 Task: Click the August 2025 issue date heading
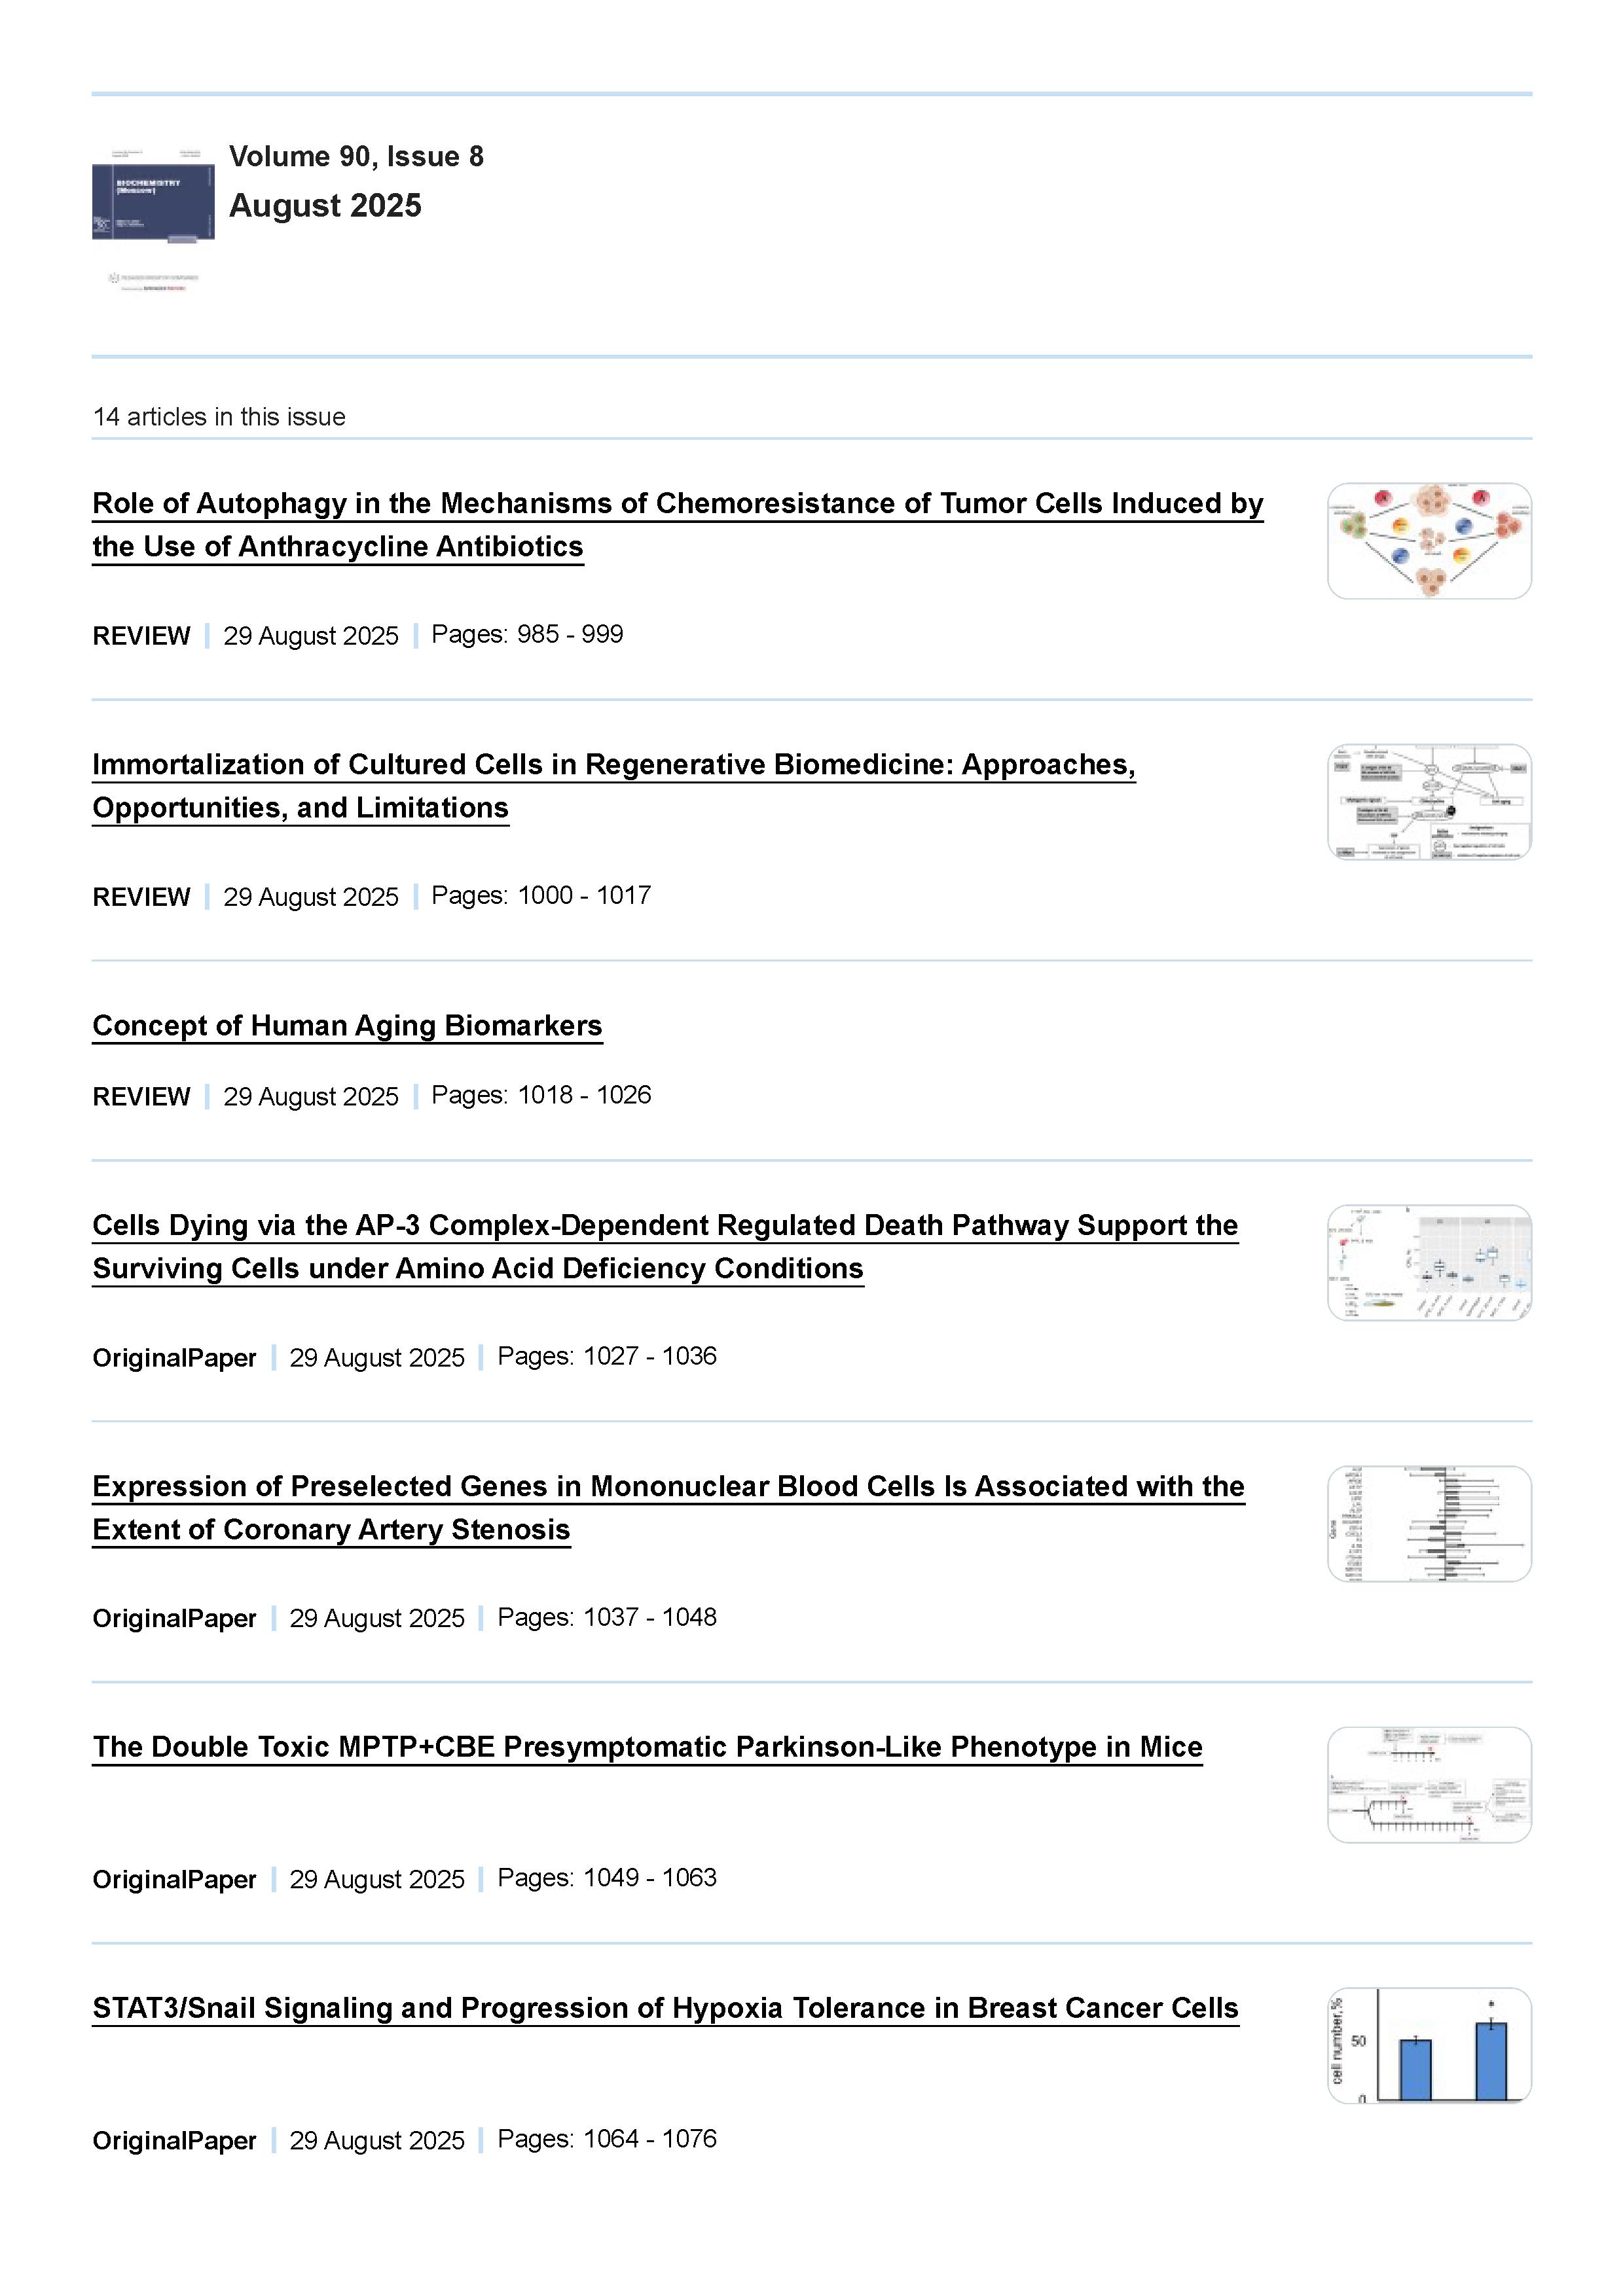pos(325,206)
